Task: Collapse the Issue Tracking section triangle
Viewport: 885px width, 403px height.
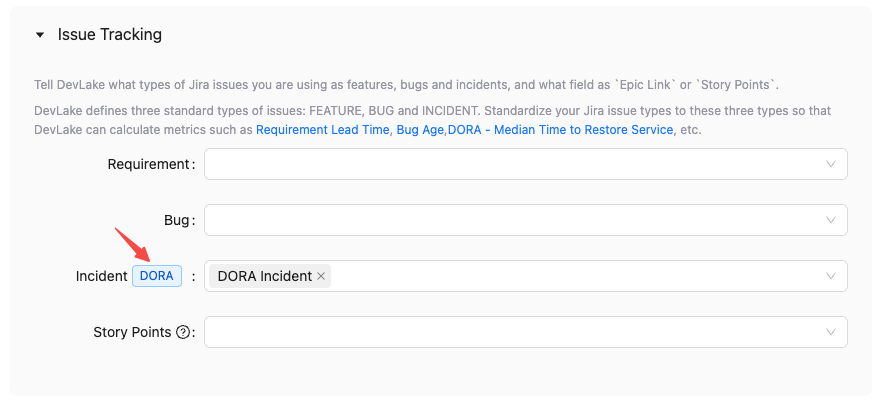Action: pos(40,35)
